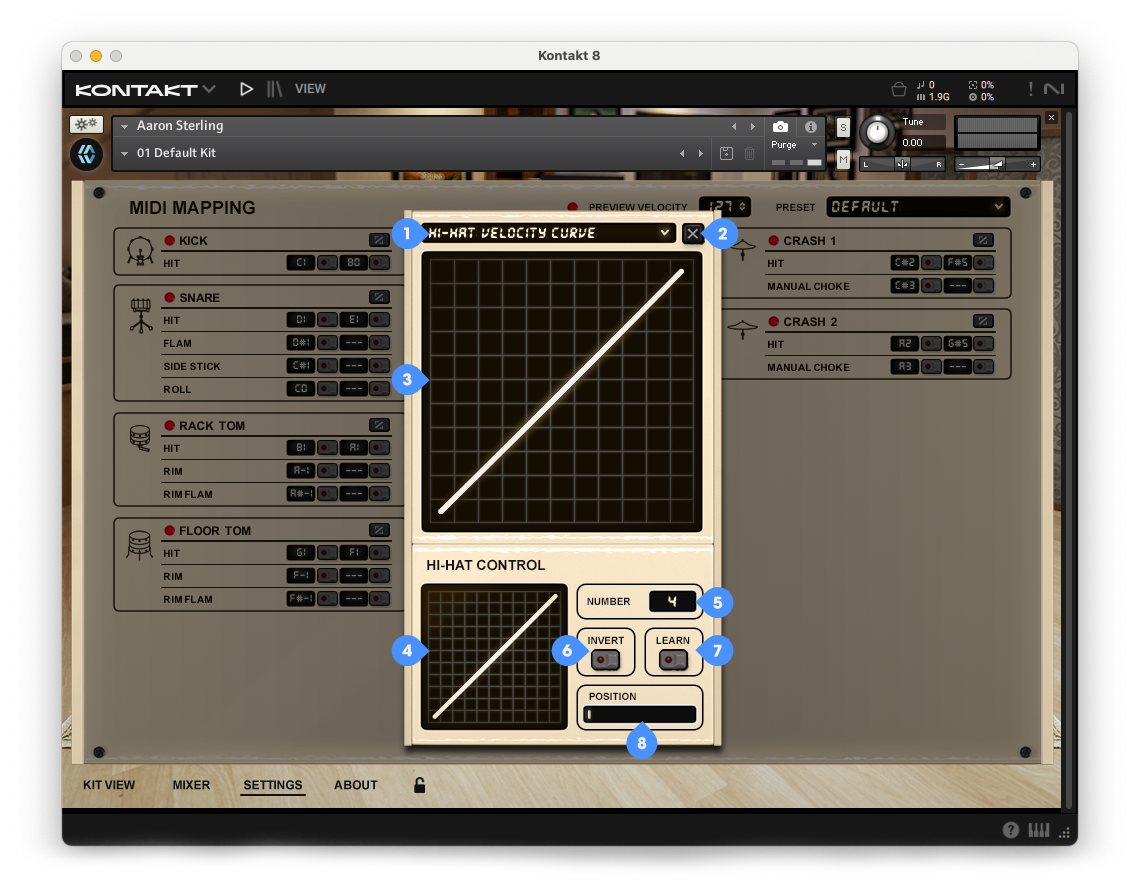Click the large hi-hat velocity curve graph

(561, 392)
